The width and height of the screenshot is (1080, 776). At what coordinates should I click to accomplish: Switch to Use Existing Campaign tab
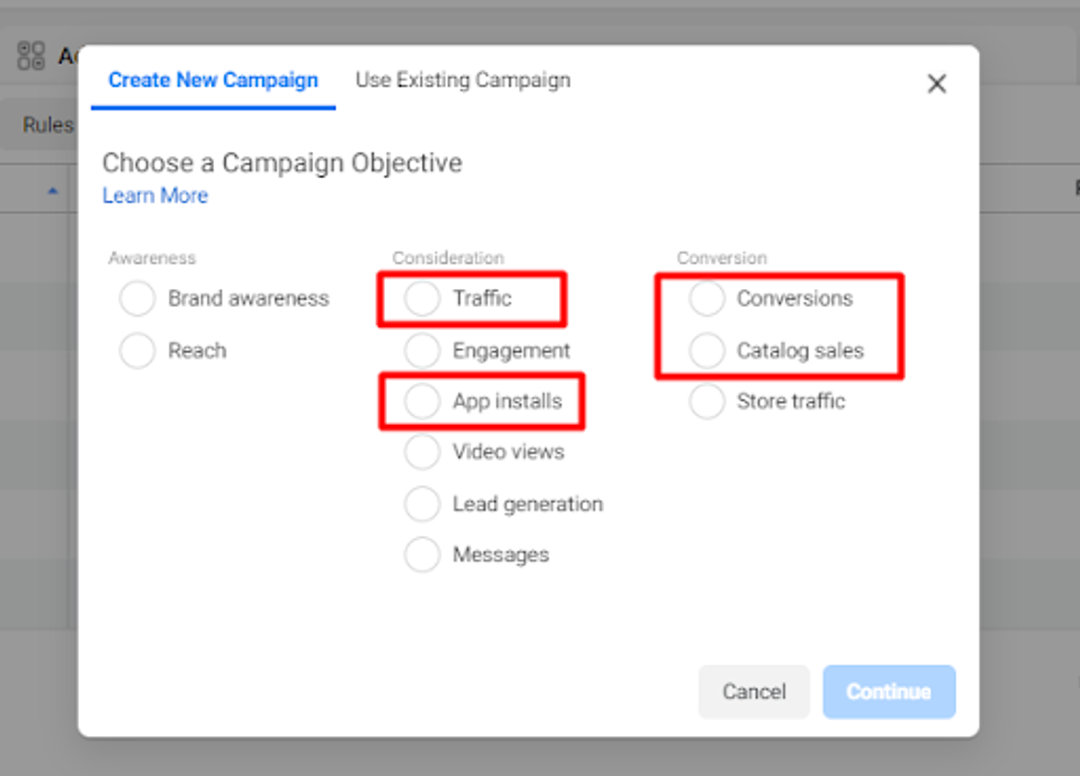pos(463,80)
